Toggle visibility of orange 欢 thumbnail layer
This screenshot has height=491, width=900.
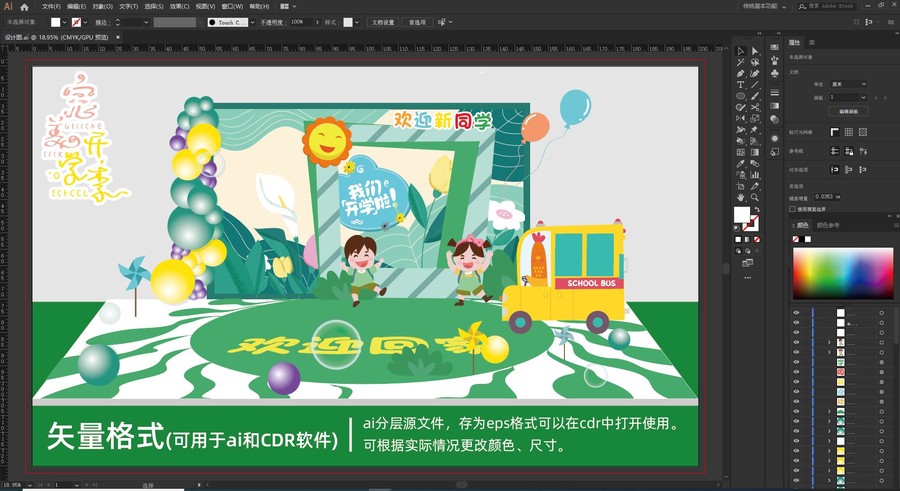(x=796, y=401)
